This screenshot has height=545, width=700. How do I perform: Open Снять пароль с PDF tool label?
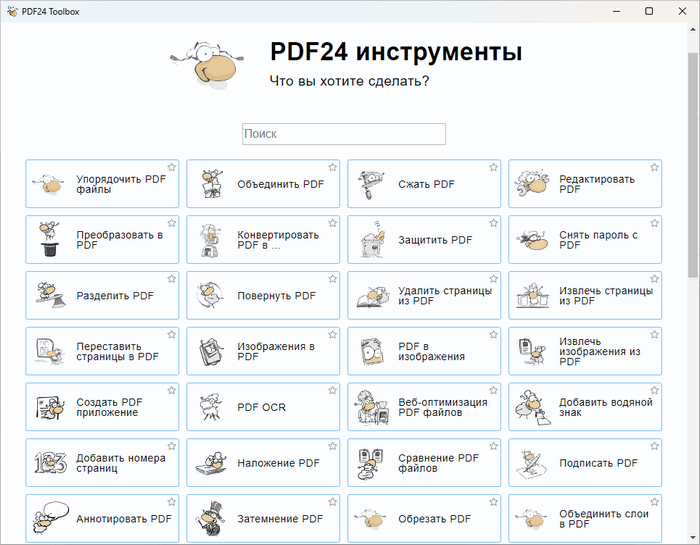pyautogui.click(x=598, y=240)
